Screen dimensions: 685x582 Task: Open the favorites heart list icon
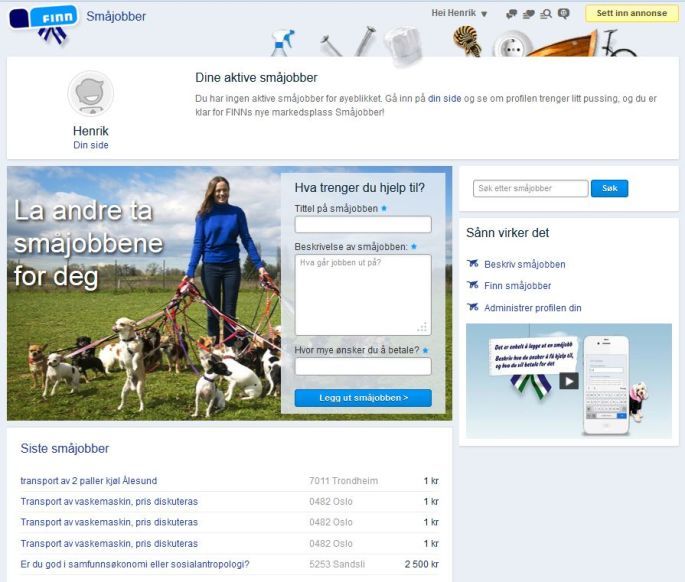coord(529,14)
